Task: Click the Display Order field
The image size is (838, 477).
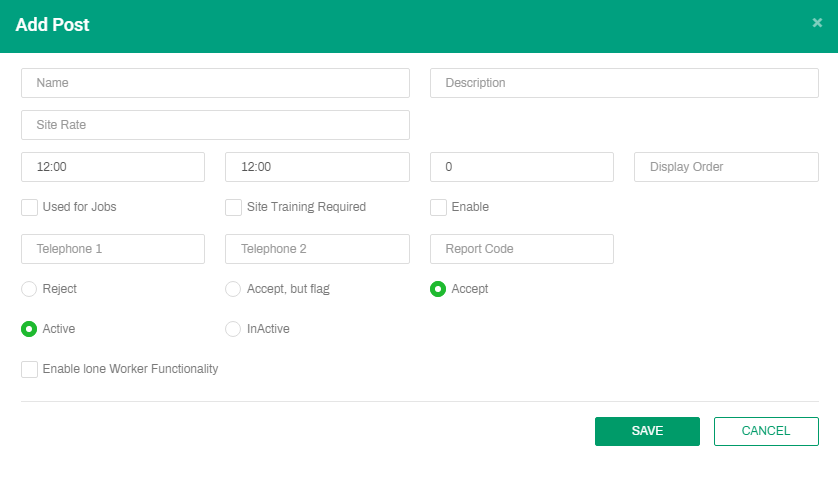Action: [x=726, y=167]
